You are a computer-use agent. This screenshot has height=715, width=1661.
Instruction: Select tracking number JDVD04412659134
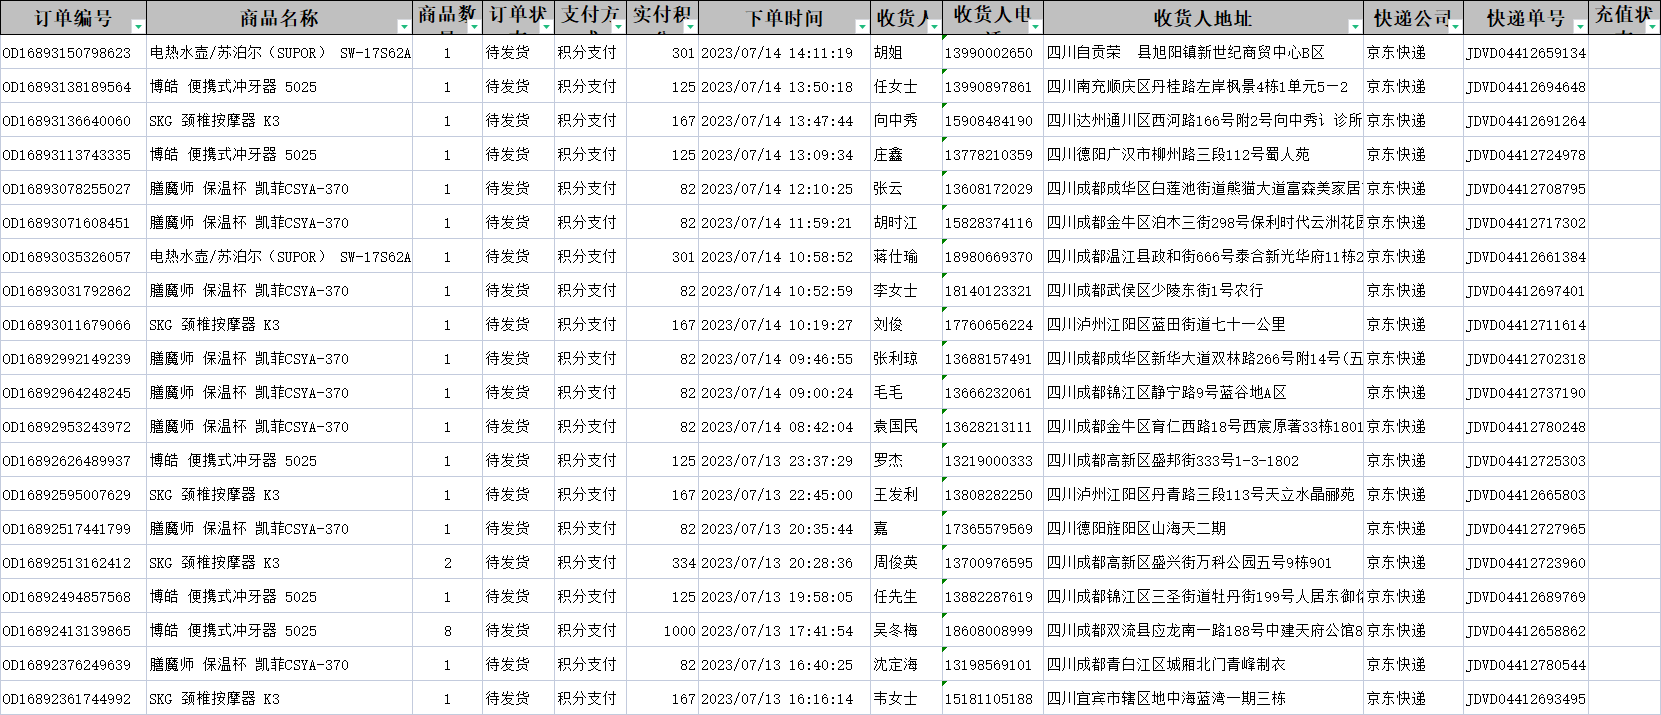[1526, 53]
